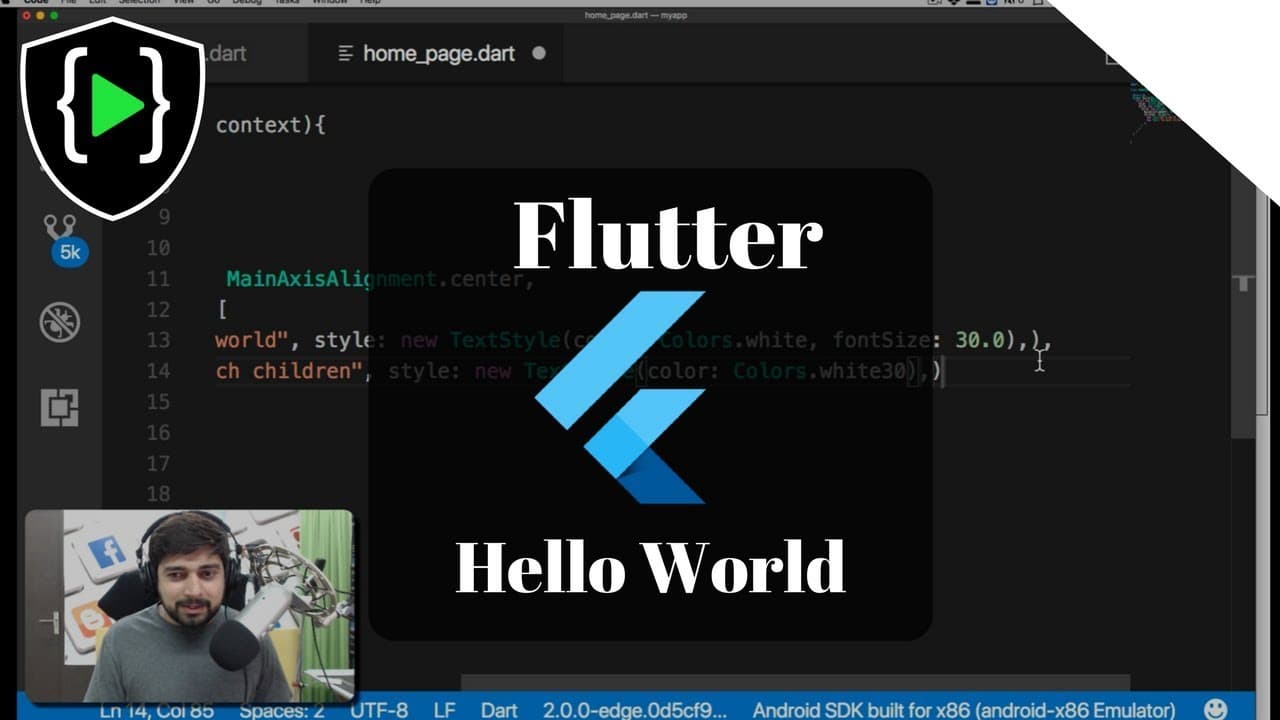Image resolution: width=1280 pixels, height=720 pixels.
Task: Click the 'MainAxisAlignment' code text
Action: coord(331,278)
